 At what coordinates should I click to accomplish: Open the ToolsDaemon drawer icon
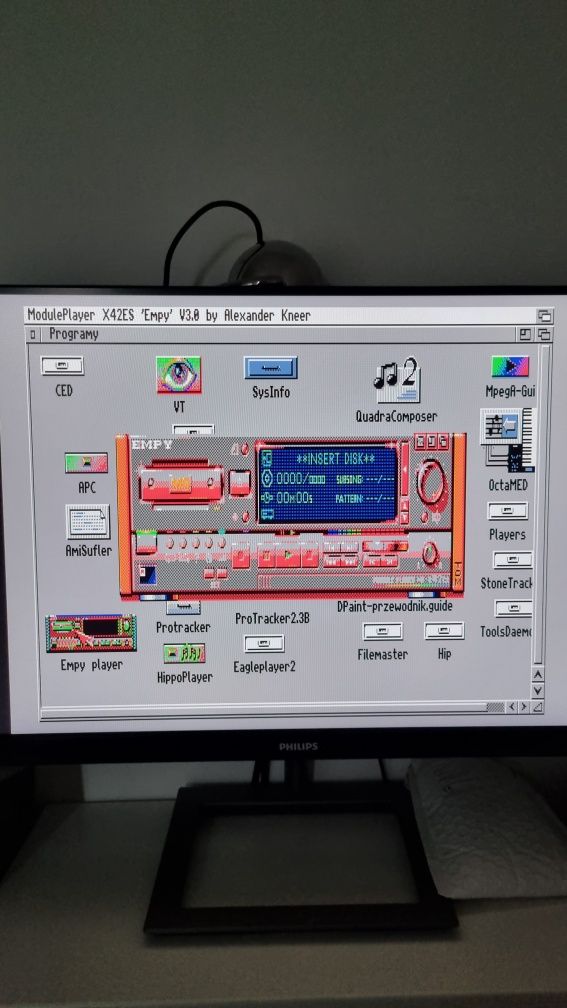[514, 608]
